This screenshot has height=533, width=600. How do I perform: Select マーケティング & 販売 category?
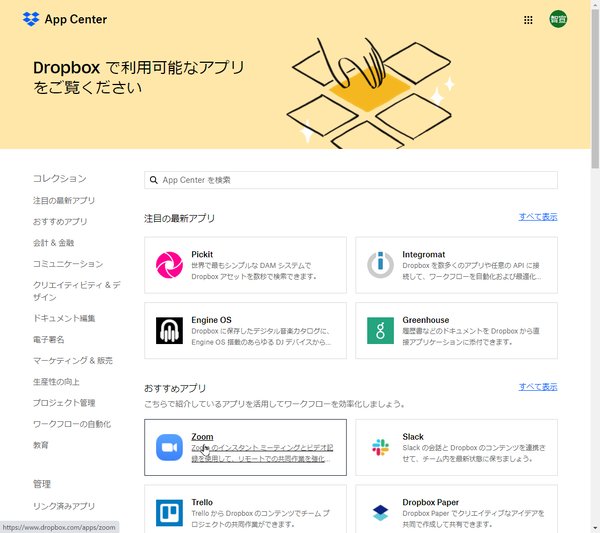tap(73, 360)
